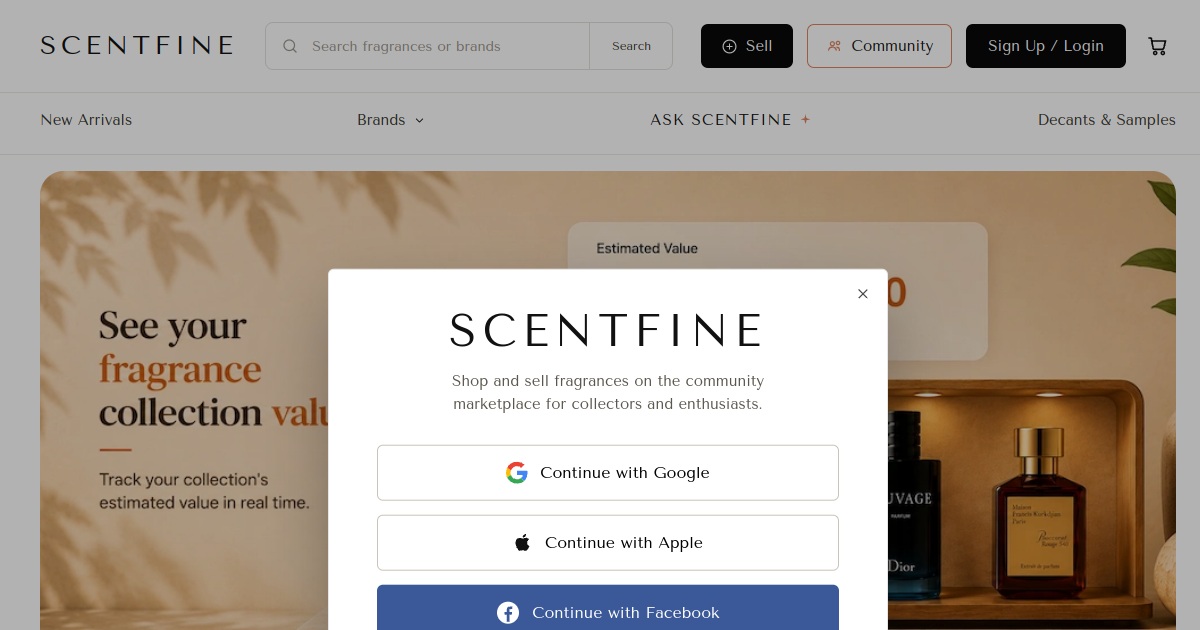The width and height of the screenshot is (1200, 630).
Task: Select Continue with Facebook
Action: pyautogui.click(x=608, y=610)
